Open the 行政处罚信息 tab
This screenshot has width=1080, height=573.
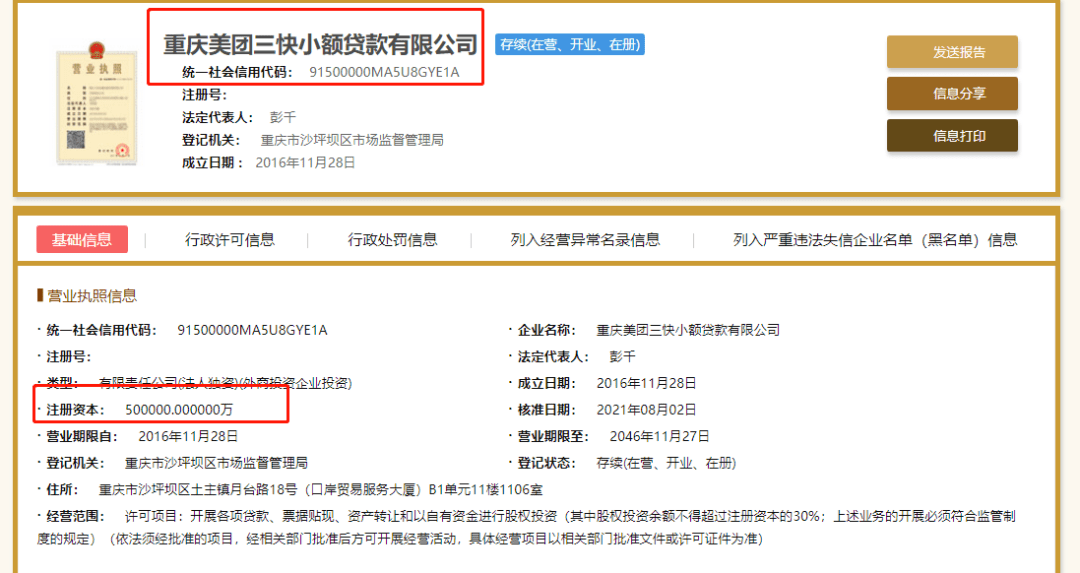(x=392, y=240)
